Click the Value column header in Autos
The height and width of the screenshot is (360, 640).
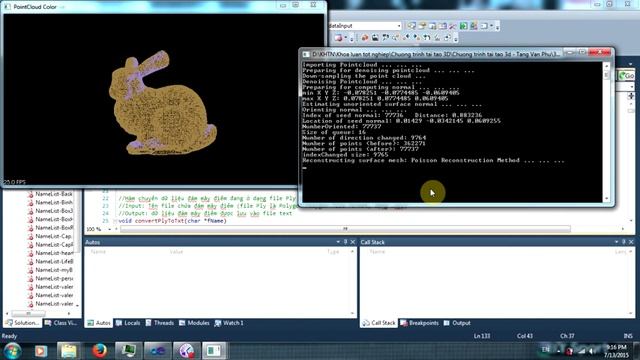[x=176, y=252]
